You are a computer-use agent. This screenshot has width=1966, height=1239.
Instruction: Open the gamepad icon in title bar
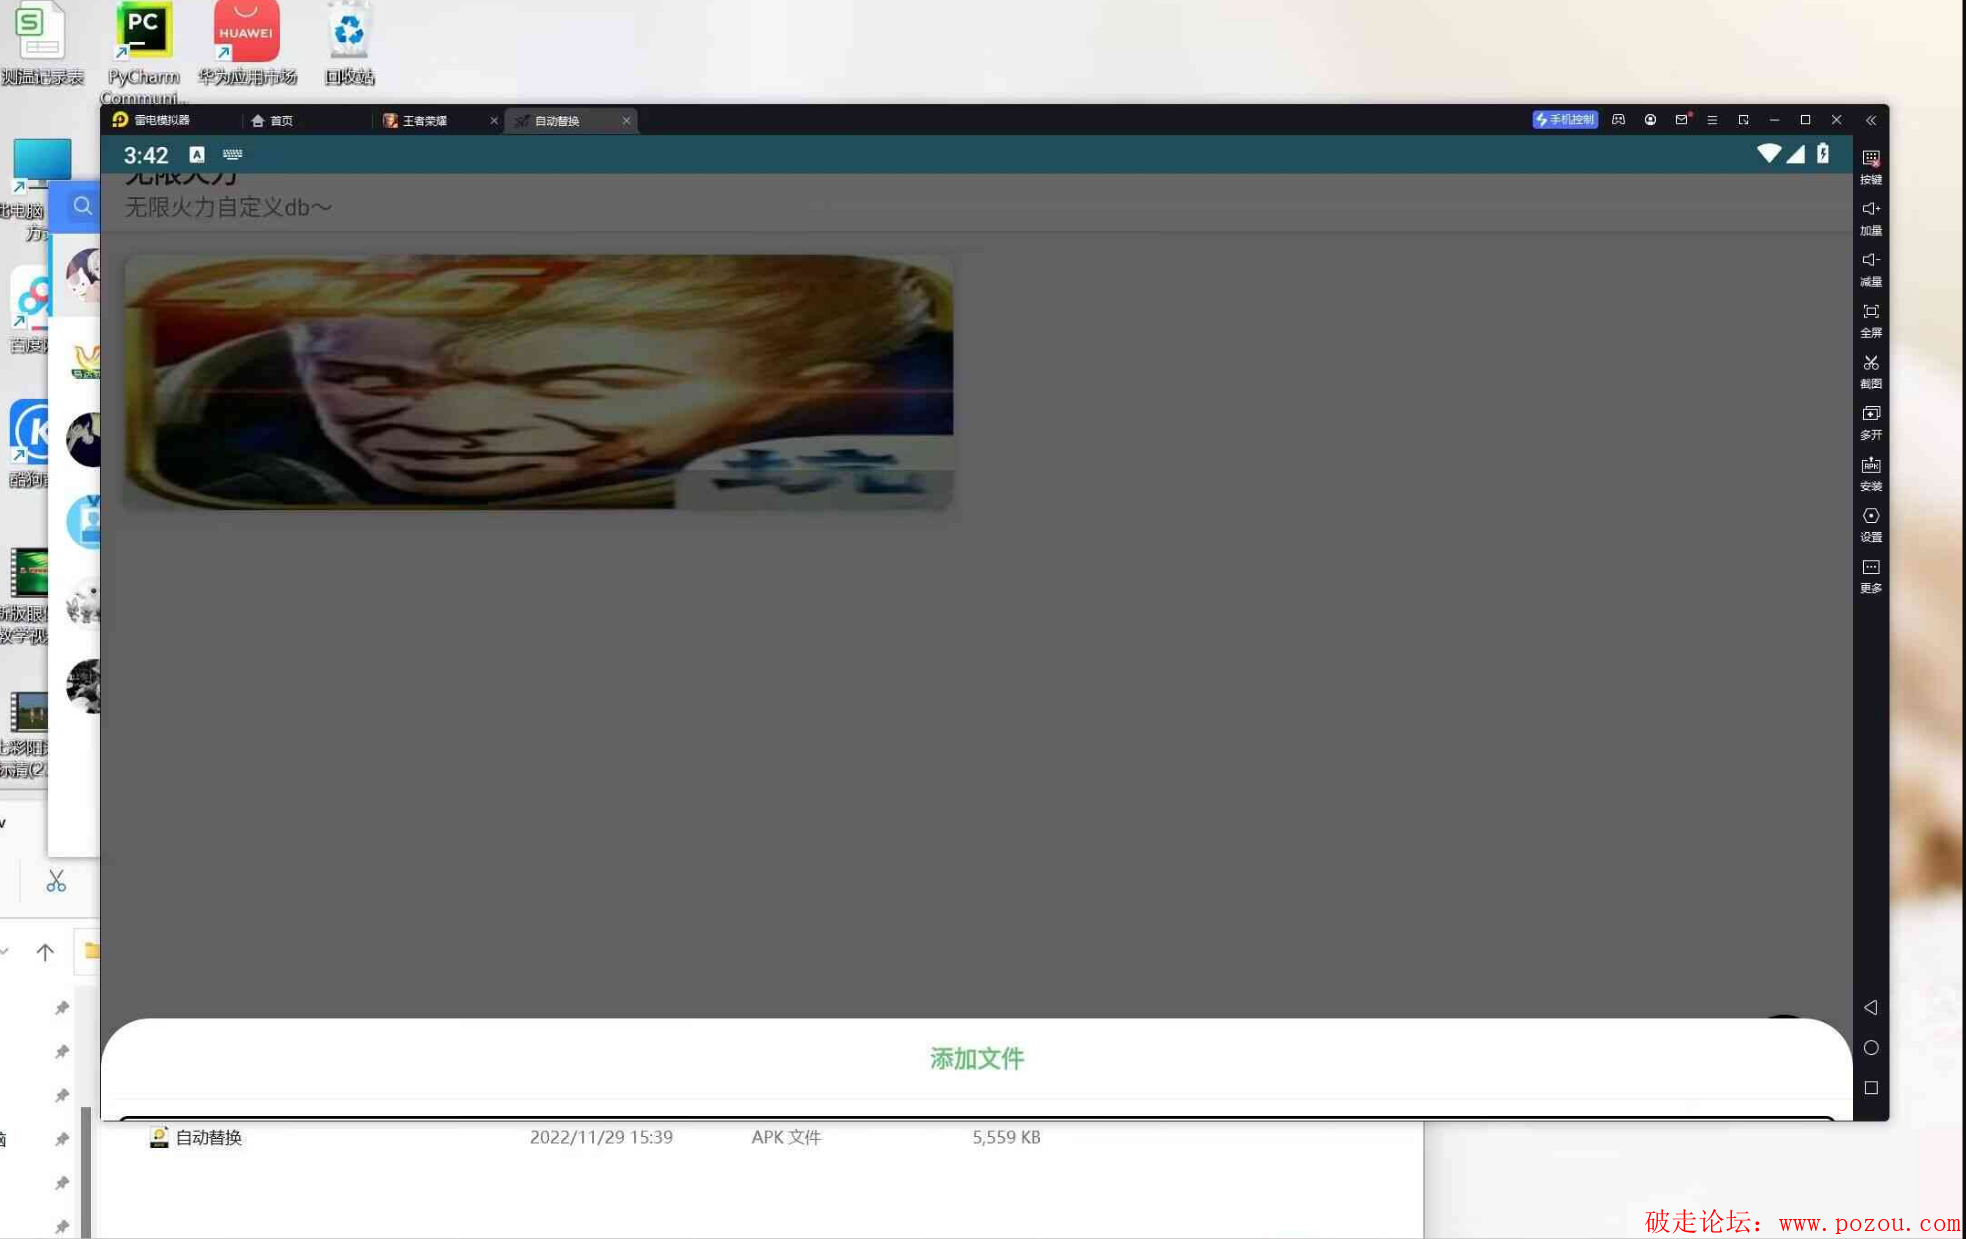1618,120
